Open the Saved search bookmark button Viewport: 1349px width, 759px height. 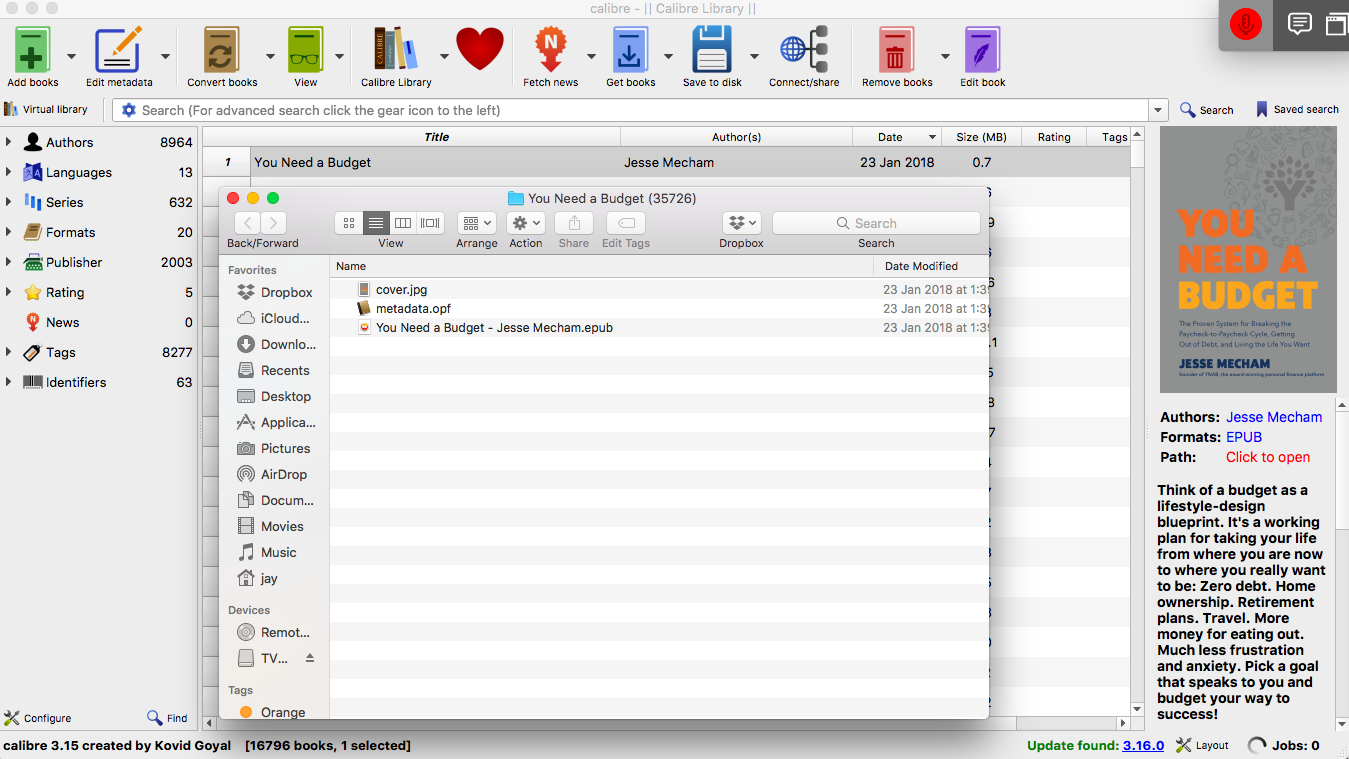coord(1297,109)
